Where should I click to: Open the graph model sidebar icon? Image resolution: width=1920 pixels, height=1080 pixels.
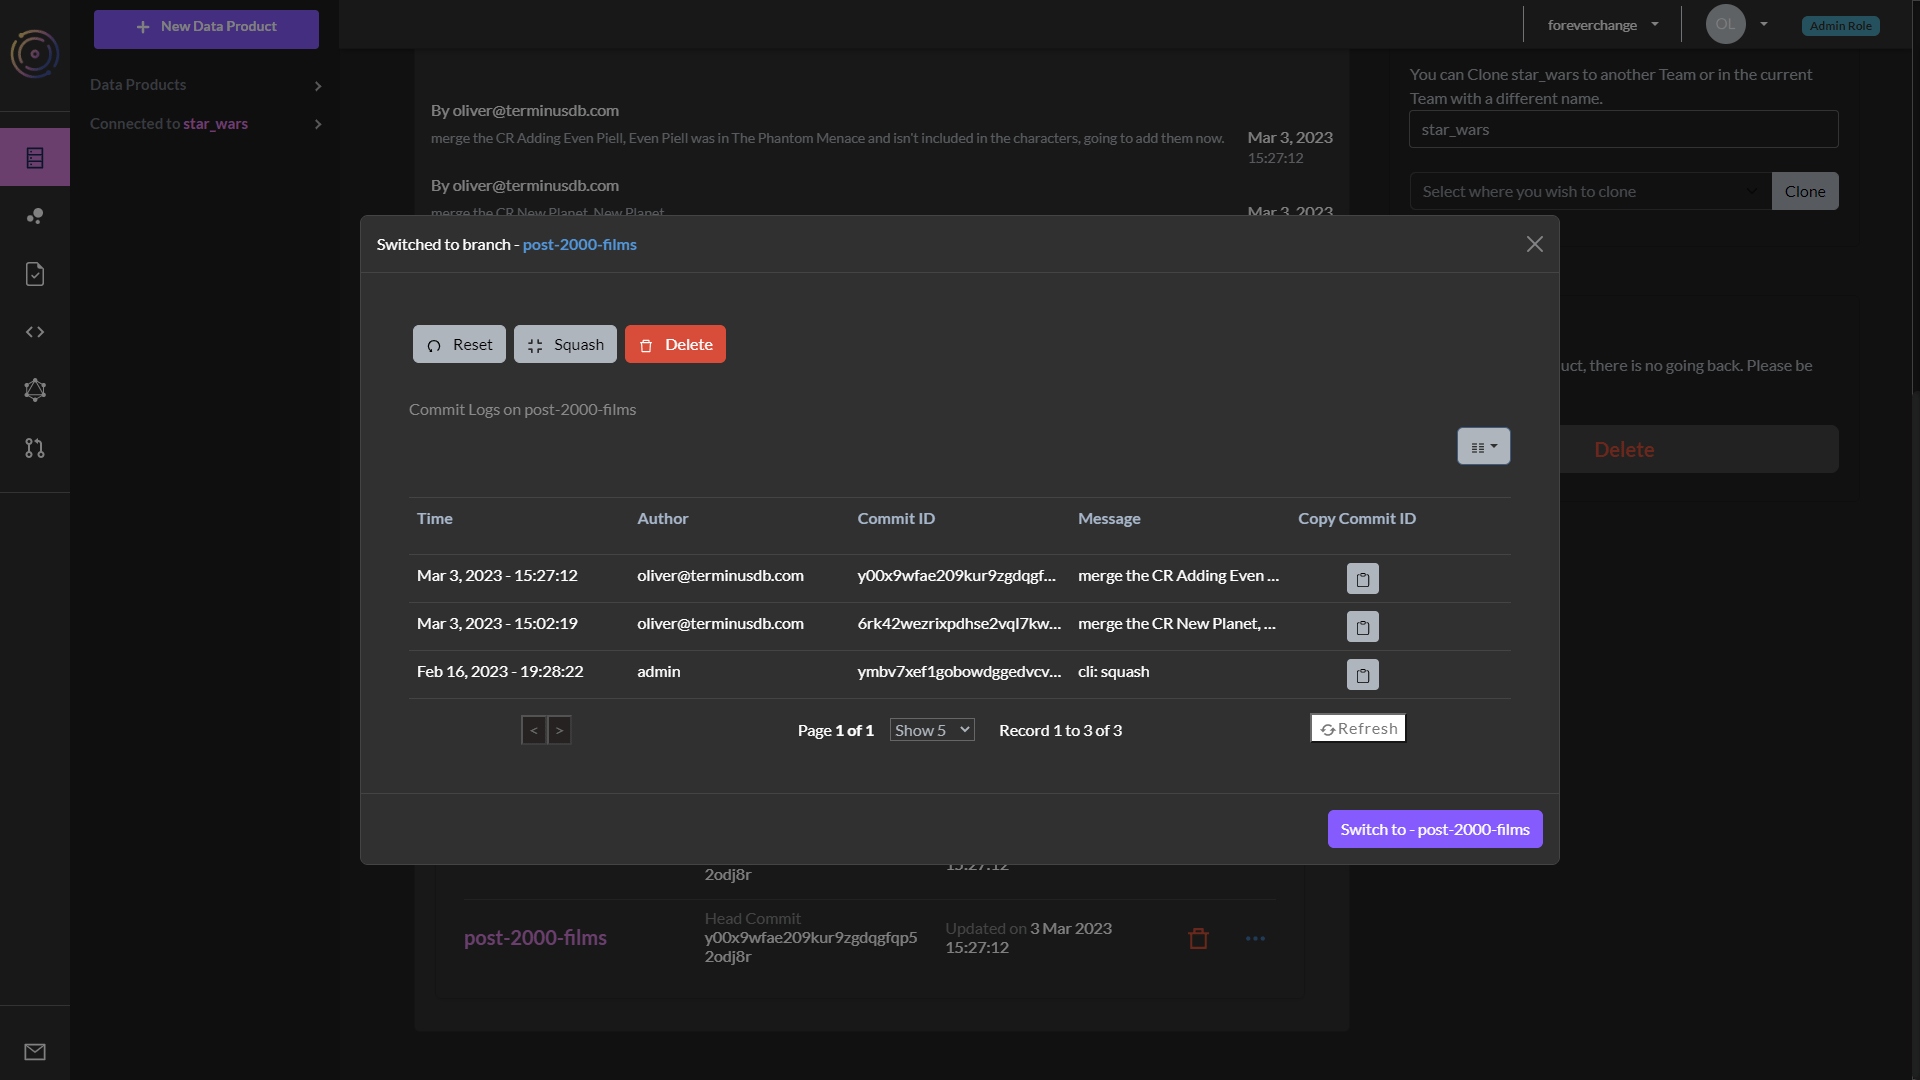(35, 216)
